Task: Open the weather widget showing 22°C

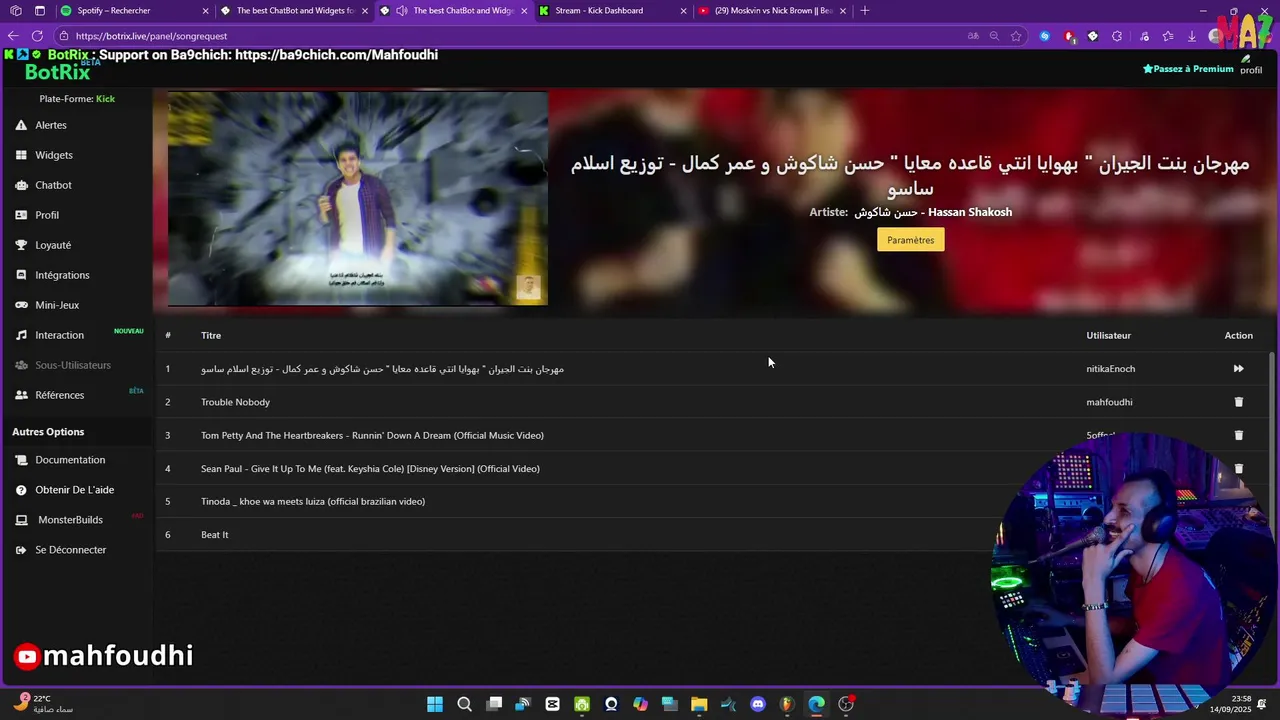Action: [x=45, y=704]
